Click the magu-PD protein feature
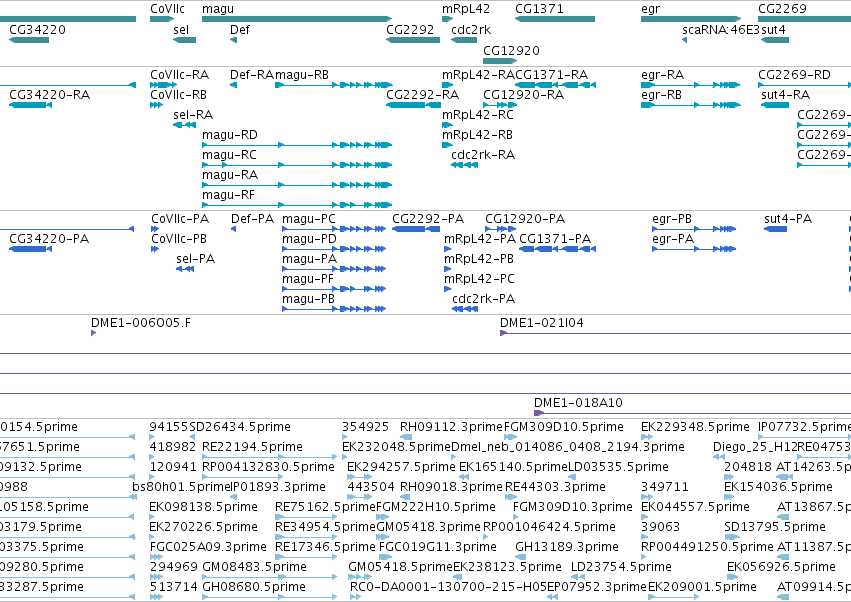 point(334,249)
